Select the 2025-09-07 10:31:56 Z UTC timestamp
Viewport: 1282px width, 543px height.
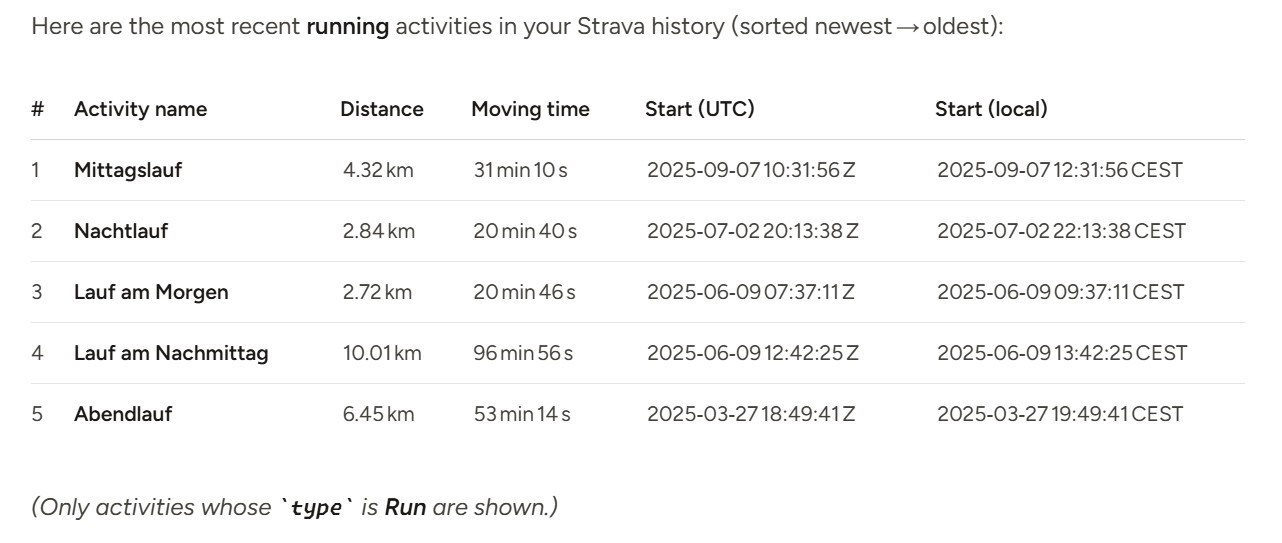(x=751, y=170)
